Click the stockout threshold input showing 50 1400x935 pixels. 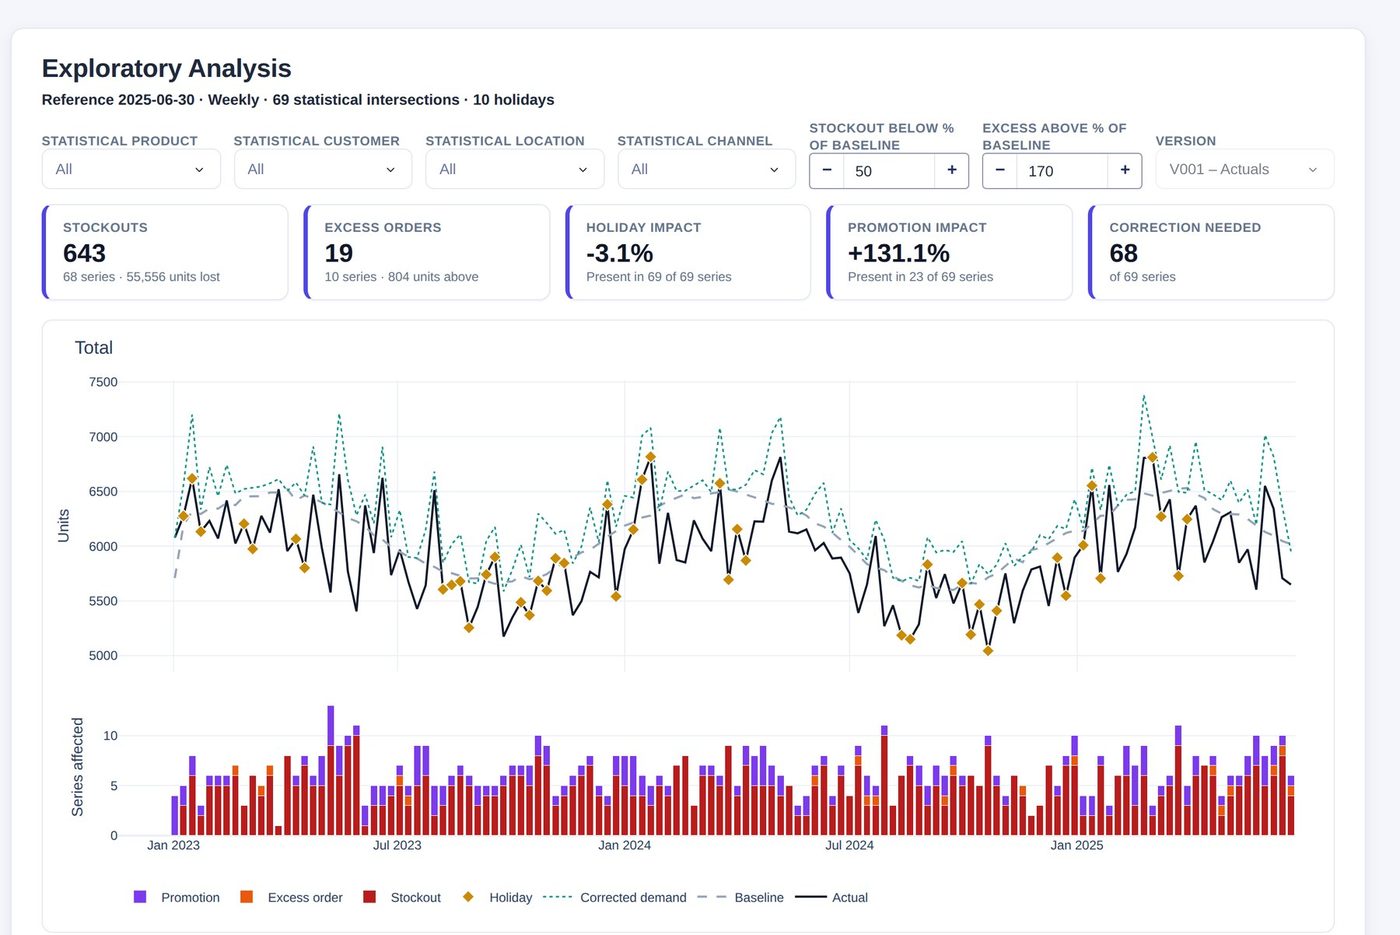(889, 171)
